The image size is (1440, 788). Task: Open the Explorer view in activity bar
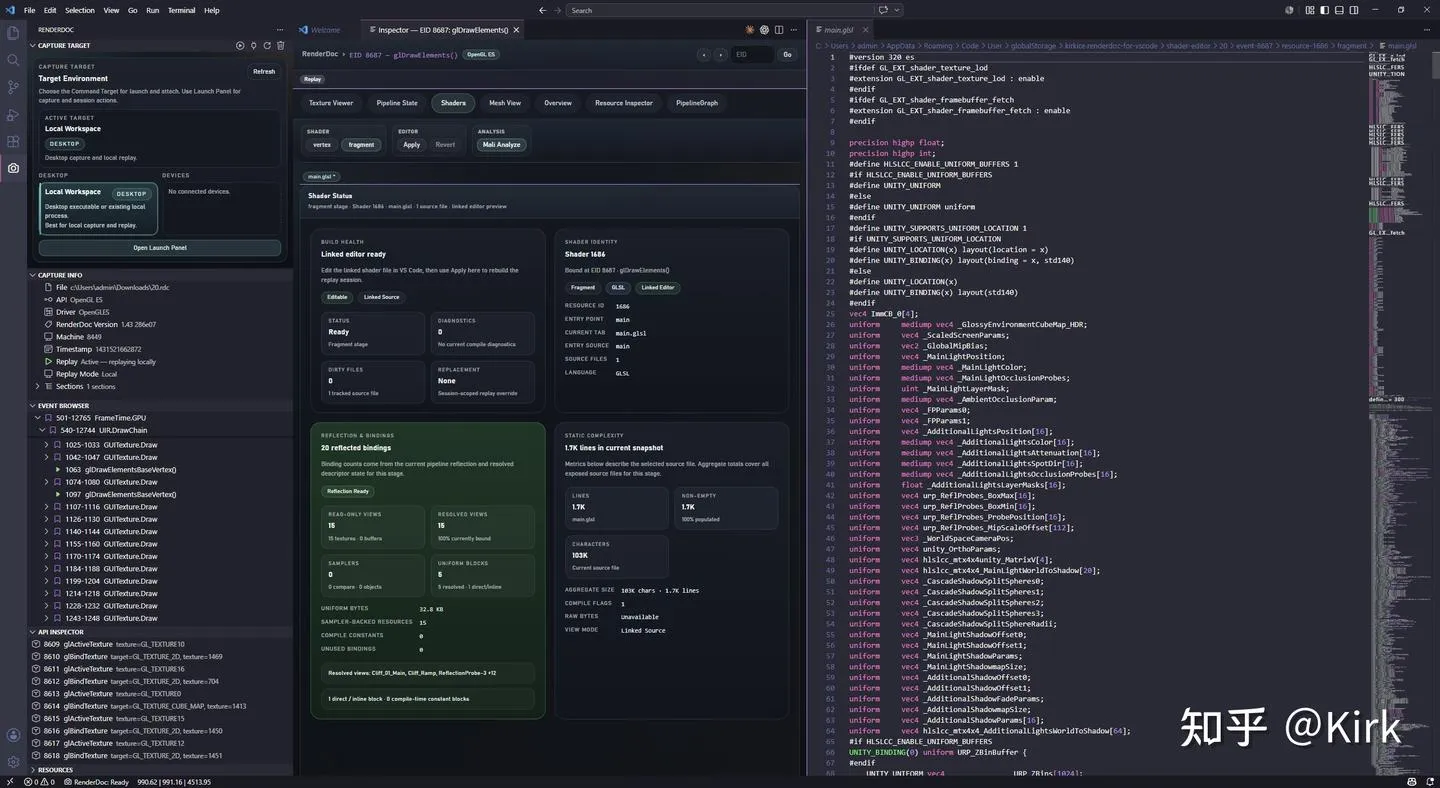[13, 33]
